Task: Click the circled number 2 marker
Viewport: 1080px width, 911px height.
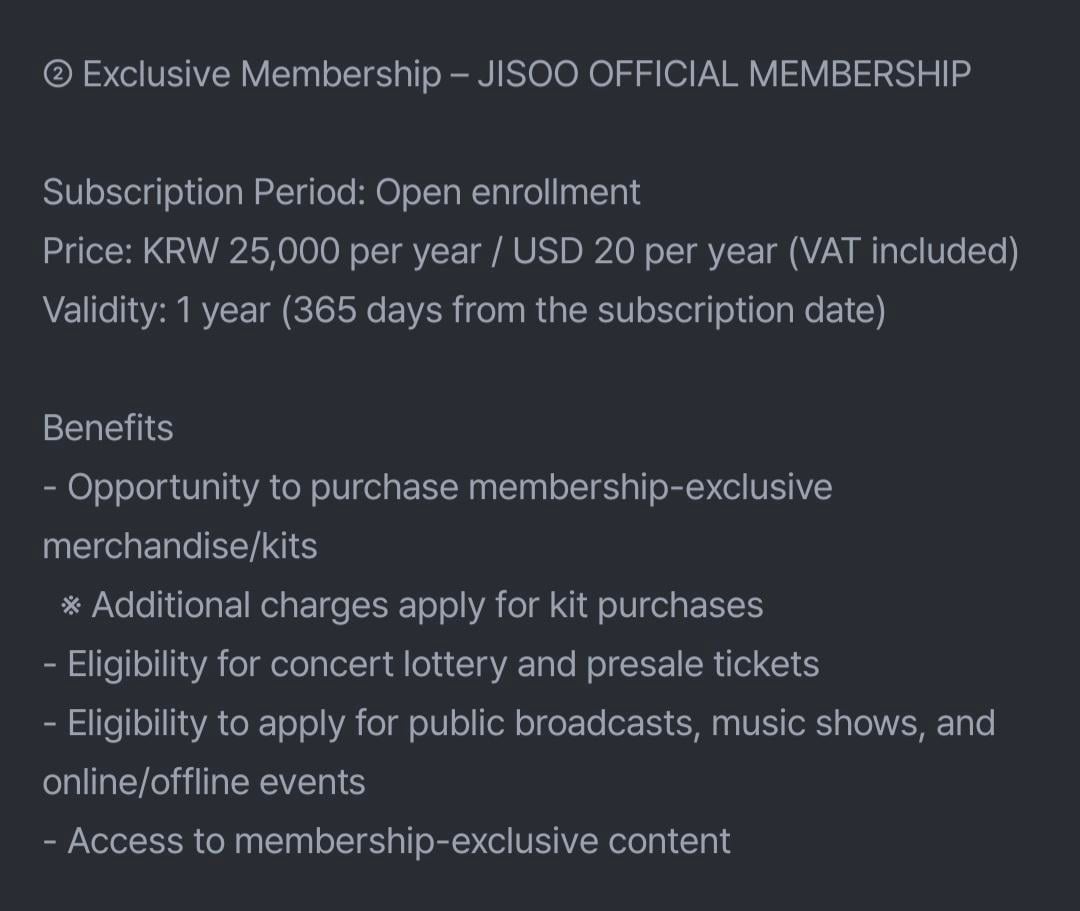Action: (x=56, y=75)
